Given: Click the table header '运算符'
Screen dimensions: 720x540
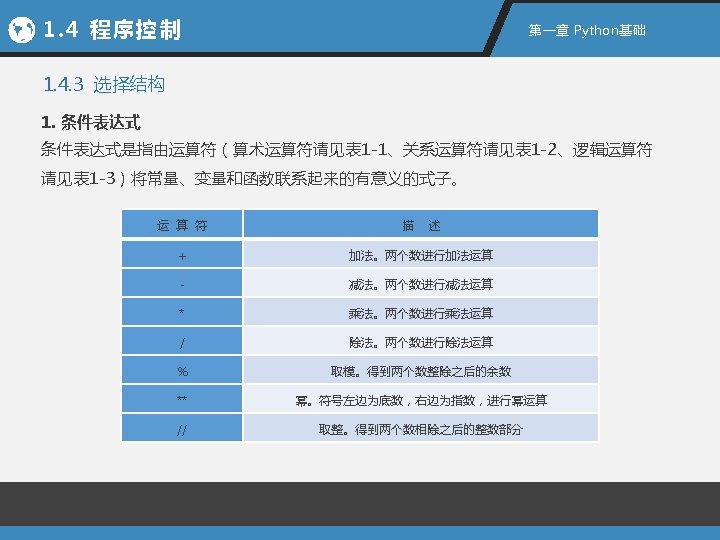Looking at the screenshot, I should 182,224.
